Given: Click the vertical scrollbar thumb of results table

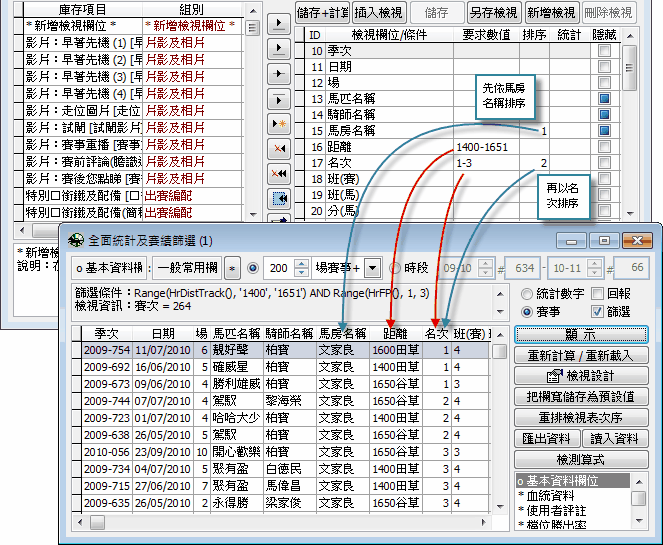Looking at the screenshot, I should [x=500, y=351].
